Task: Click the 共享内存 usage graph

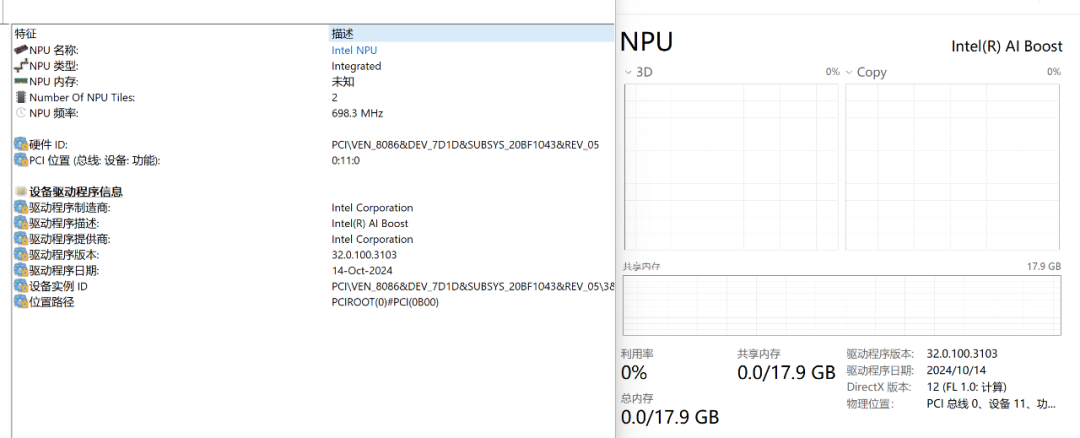Action: click(x=842, y=305)
